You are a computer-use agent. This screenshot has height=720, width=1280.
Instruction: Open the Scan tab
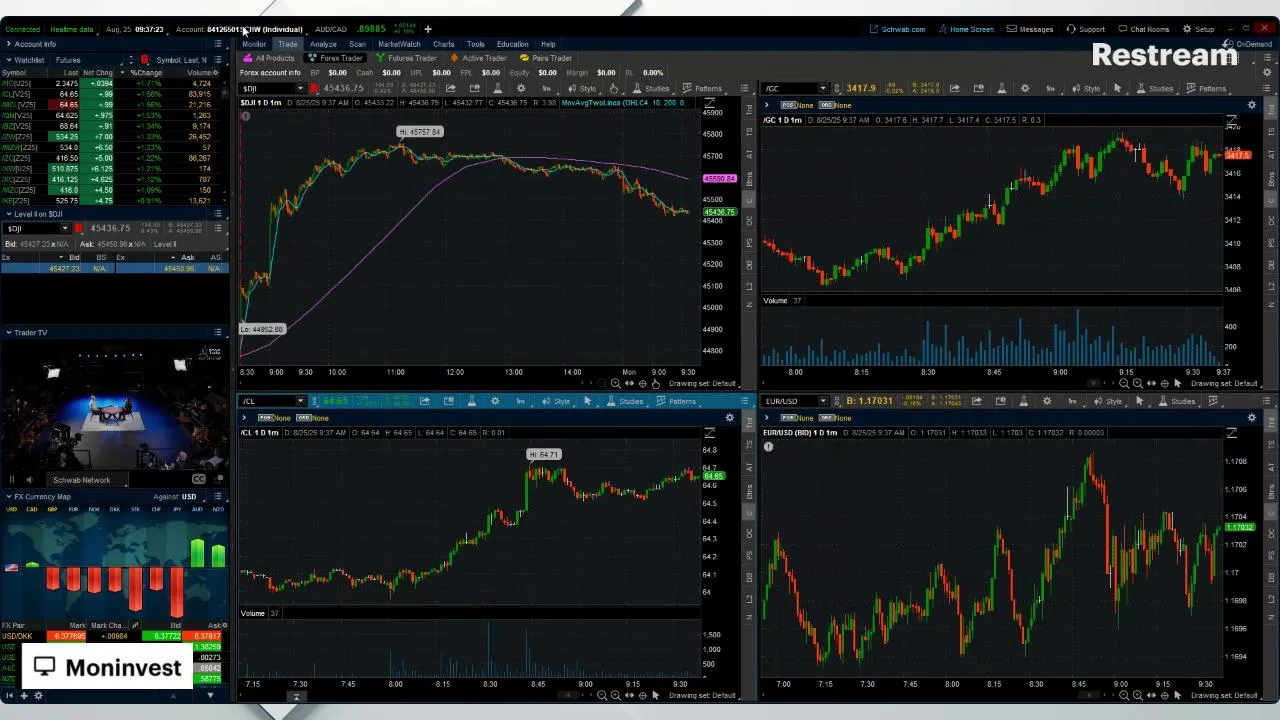click(357, 44)
